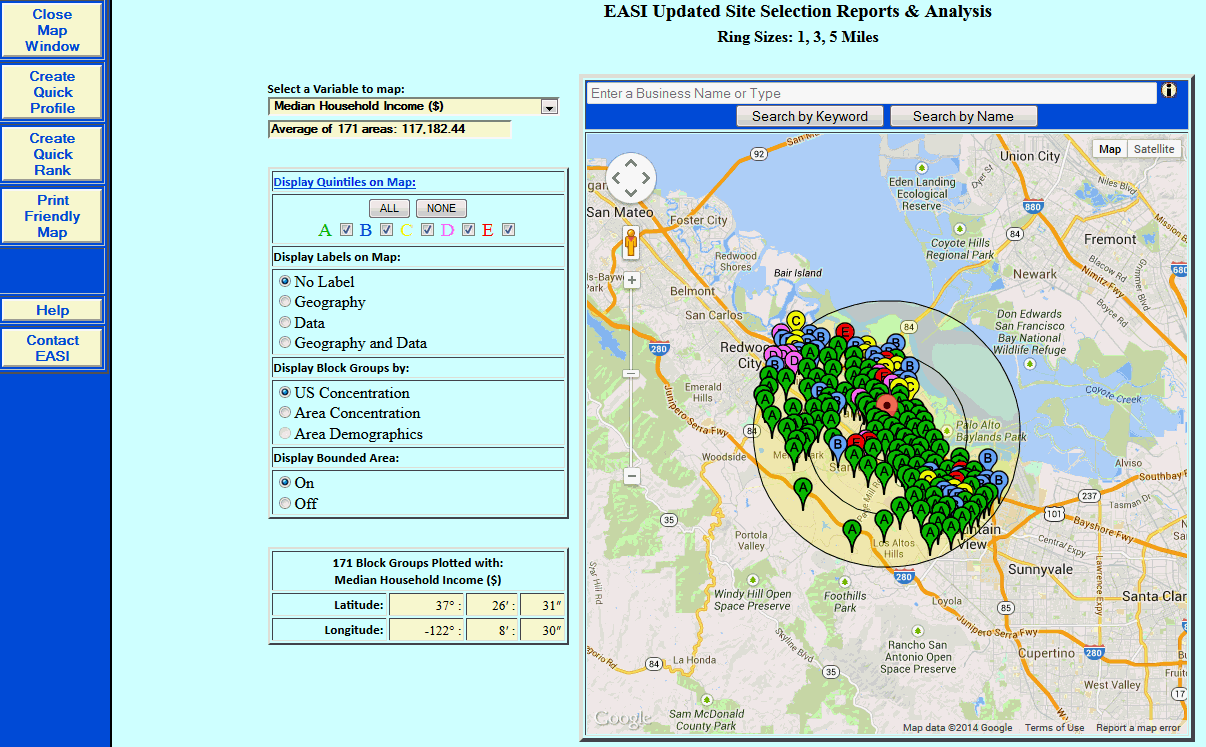Click the Street View pegman icon

tap(632, 242)
